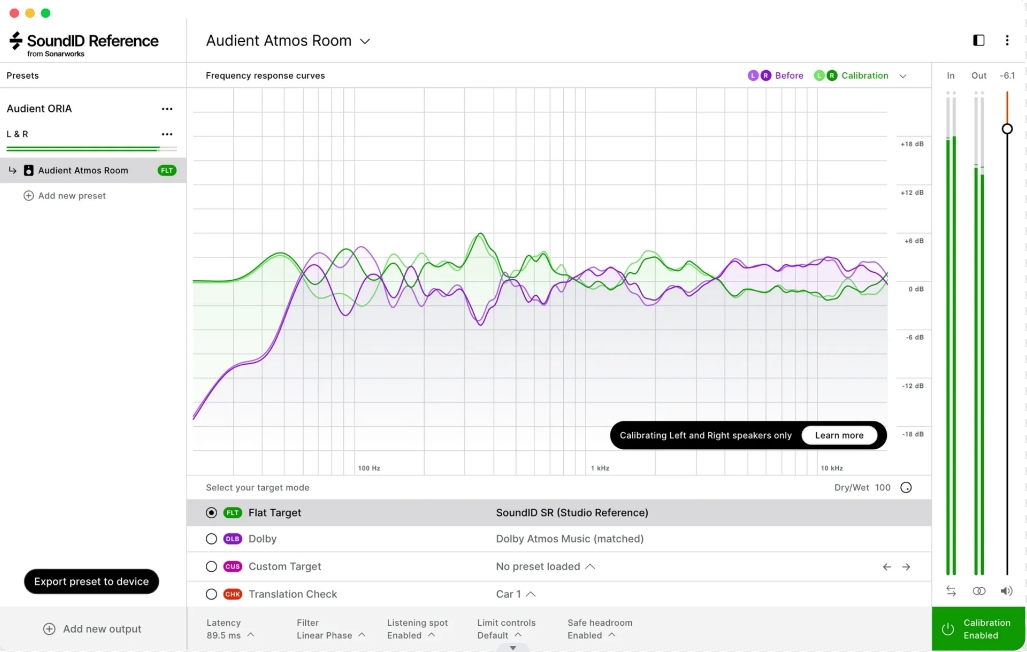Click the plus icon beside Add new output
This screenshot has width=1027, height=652.
49,629
